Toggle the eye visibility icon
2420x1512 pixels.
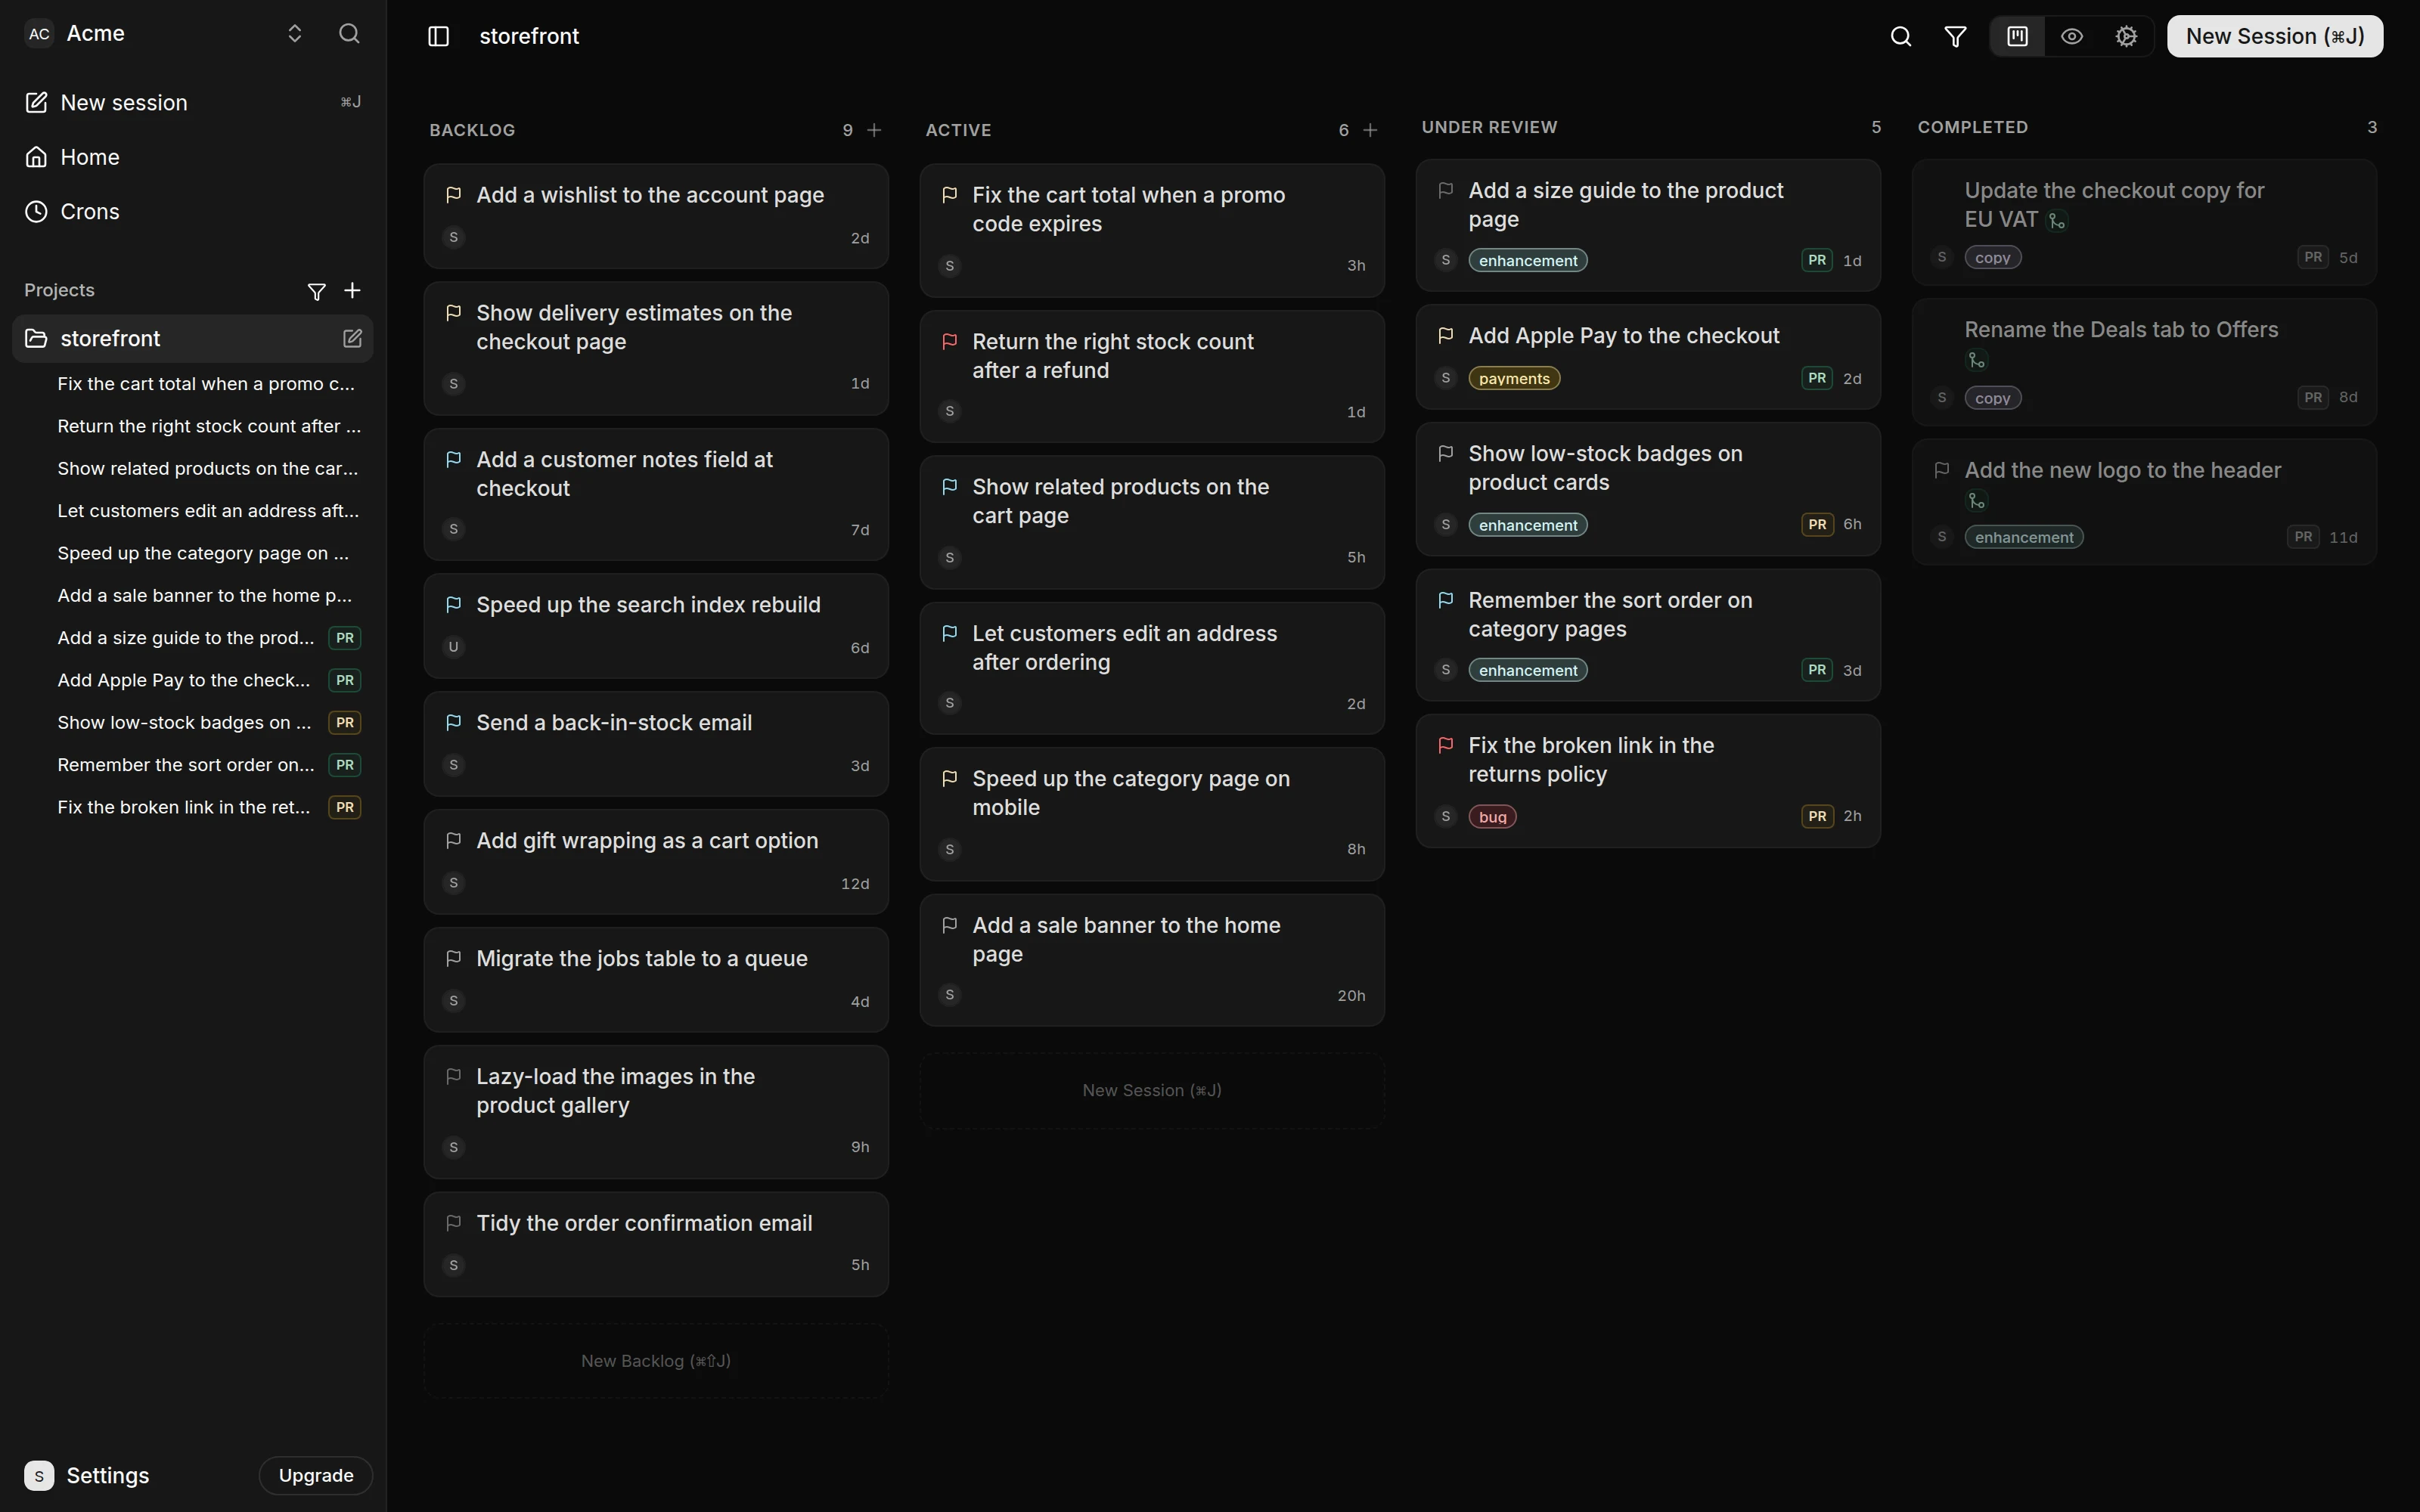(x=2072, y=36)
